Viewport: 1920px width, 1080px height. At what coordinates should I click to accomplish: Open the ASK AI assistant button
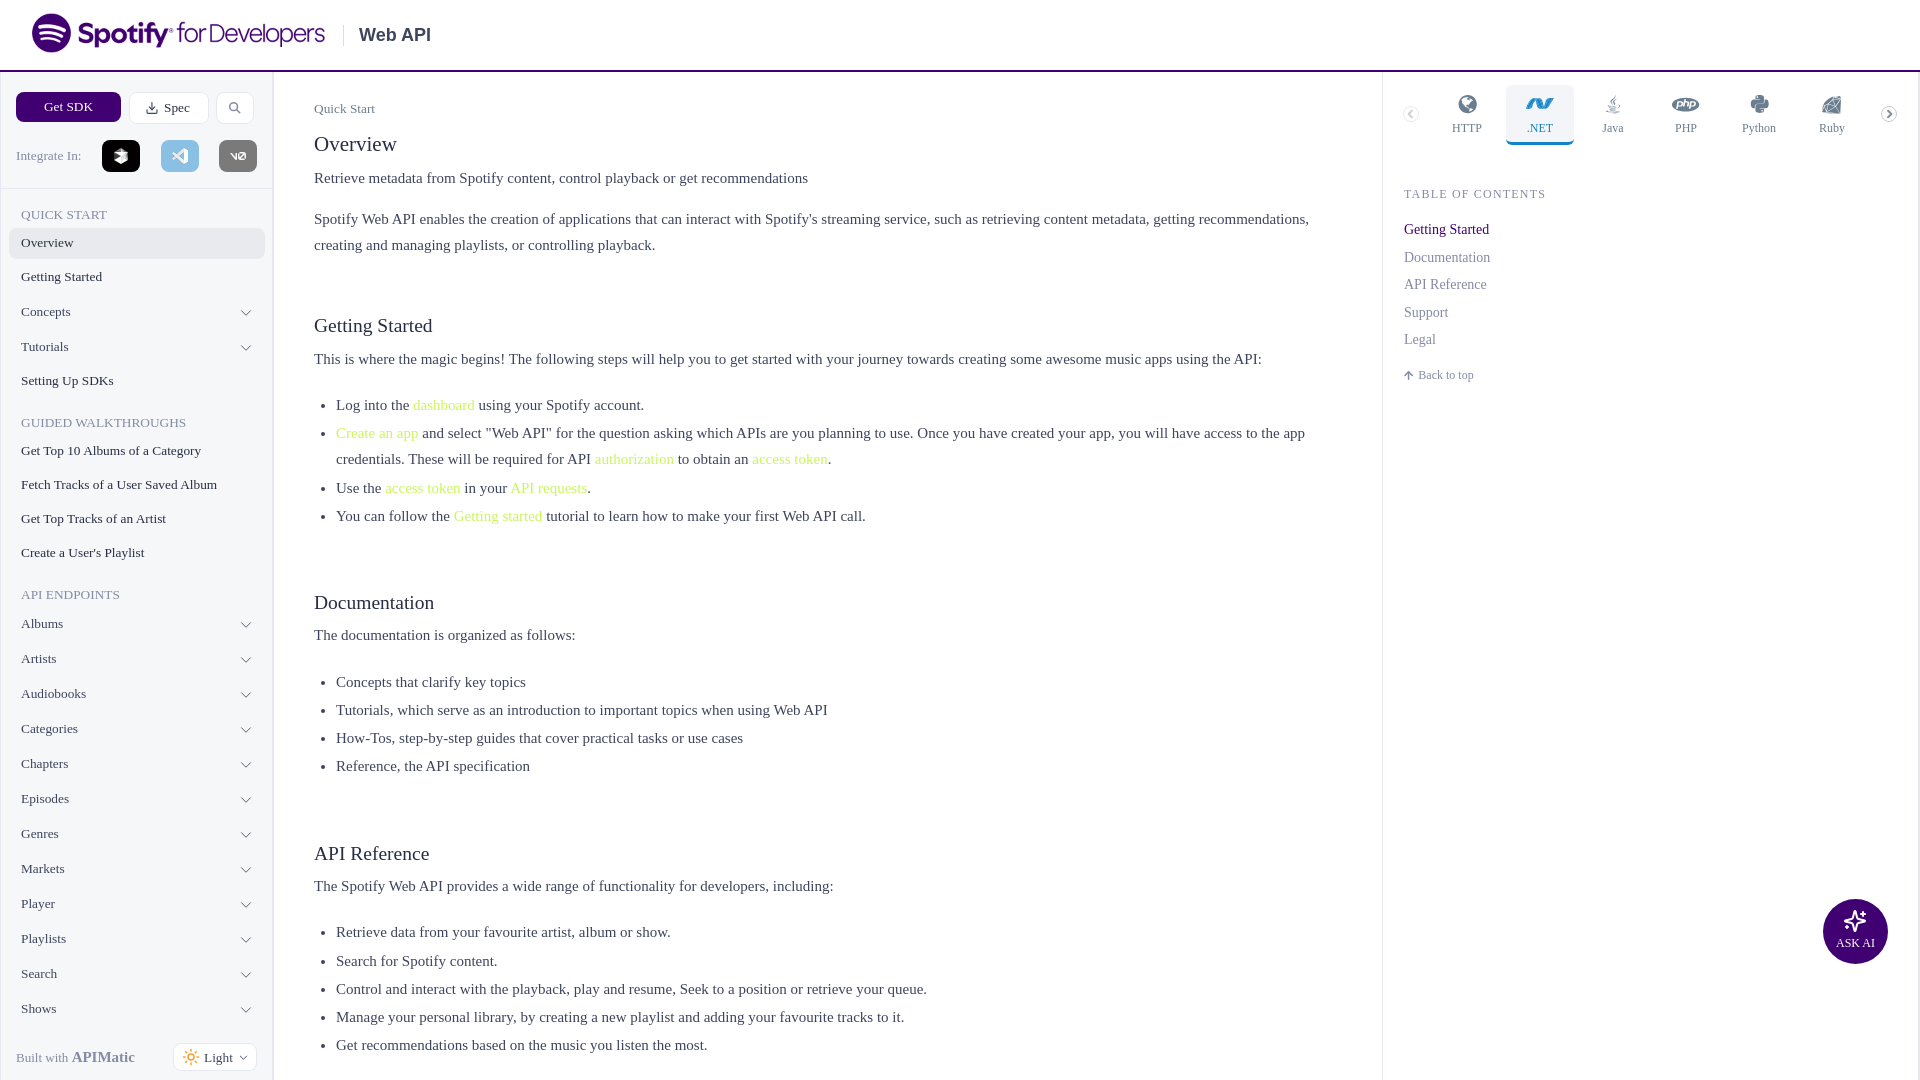1855,931
